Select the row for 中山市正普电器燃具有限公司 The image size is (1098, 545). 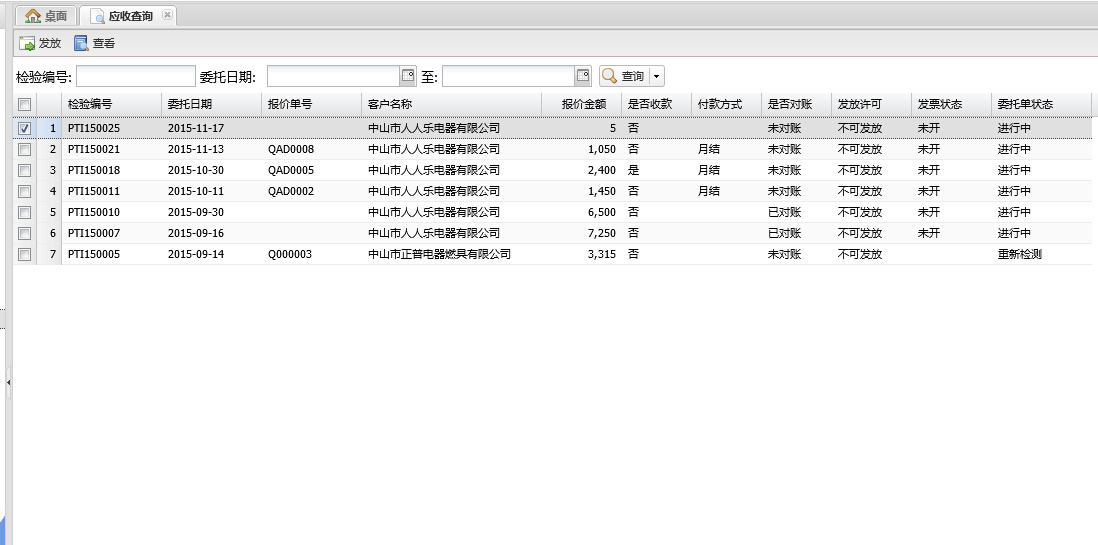coord(439,254)
